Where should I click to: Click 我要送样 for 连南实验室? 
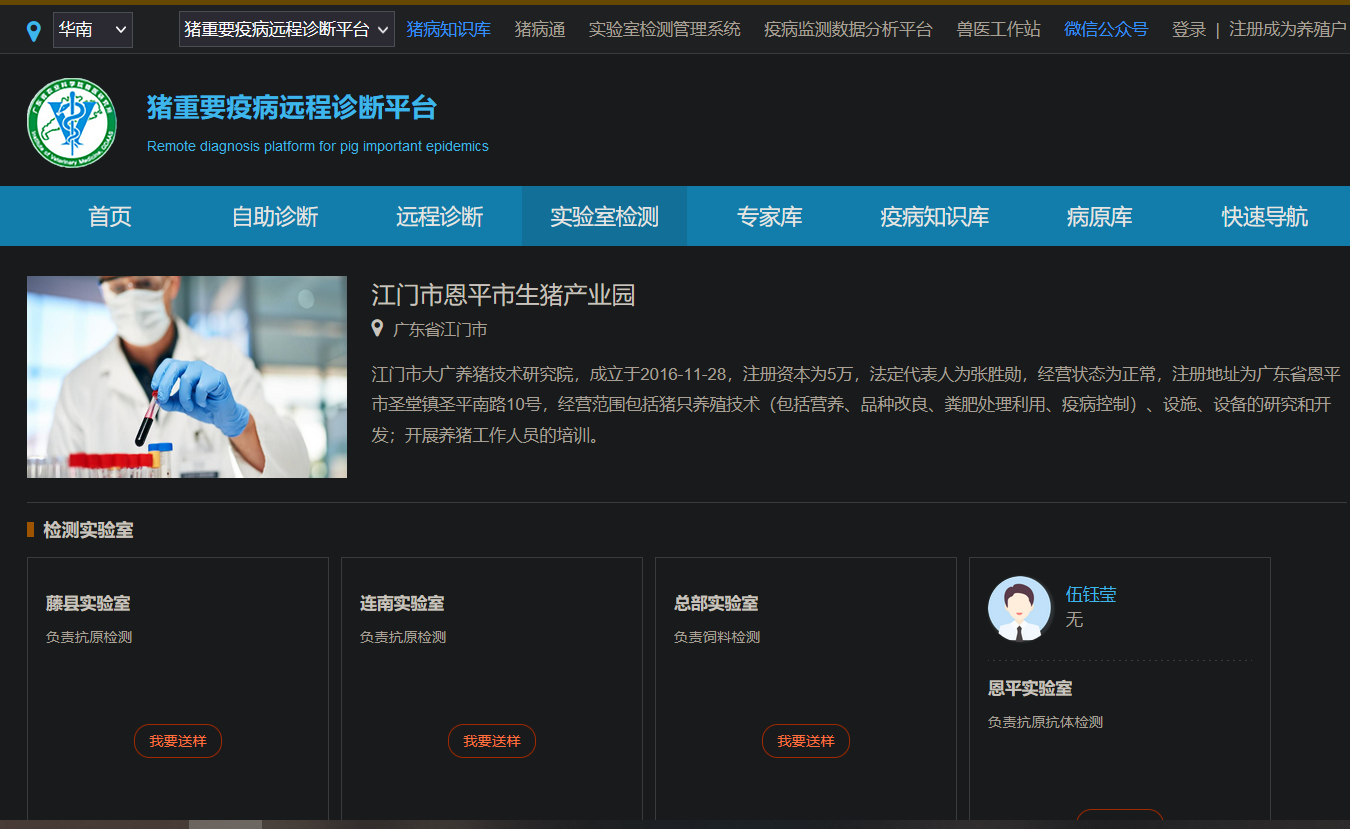click(x=492, y=741)
